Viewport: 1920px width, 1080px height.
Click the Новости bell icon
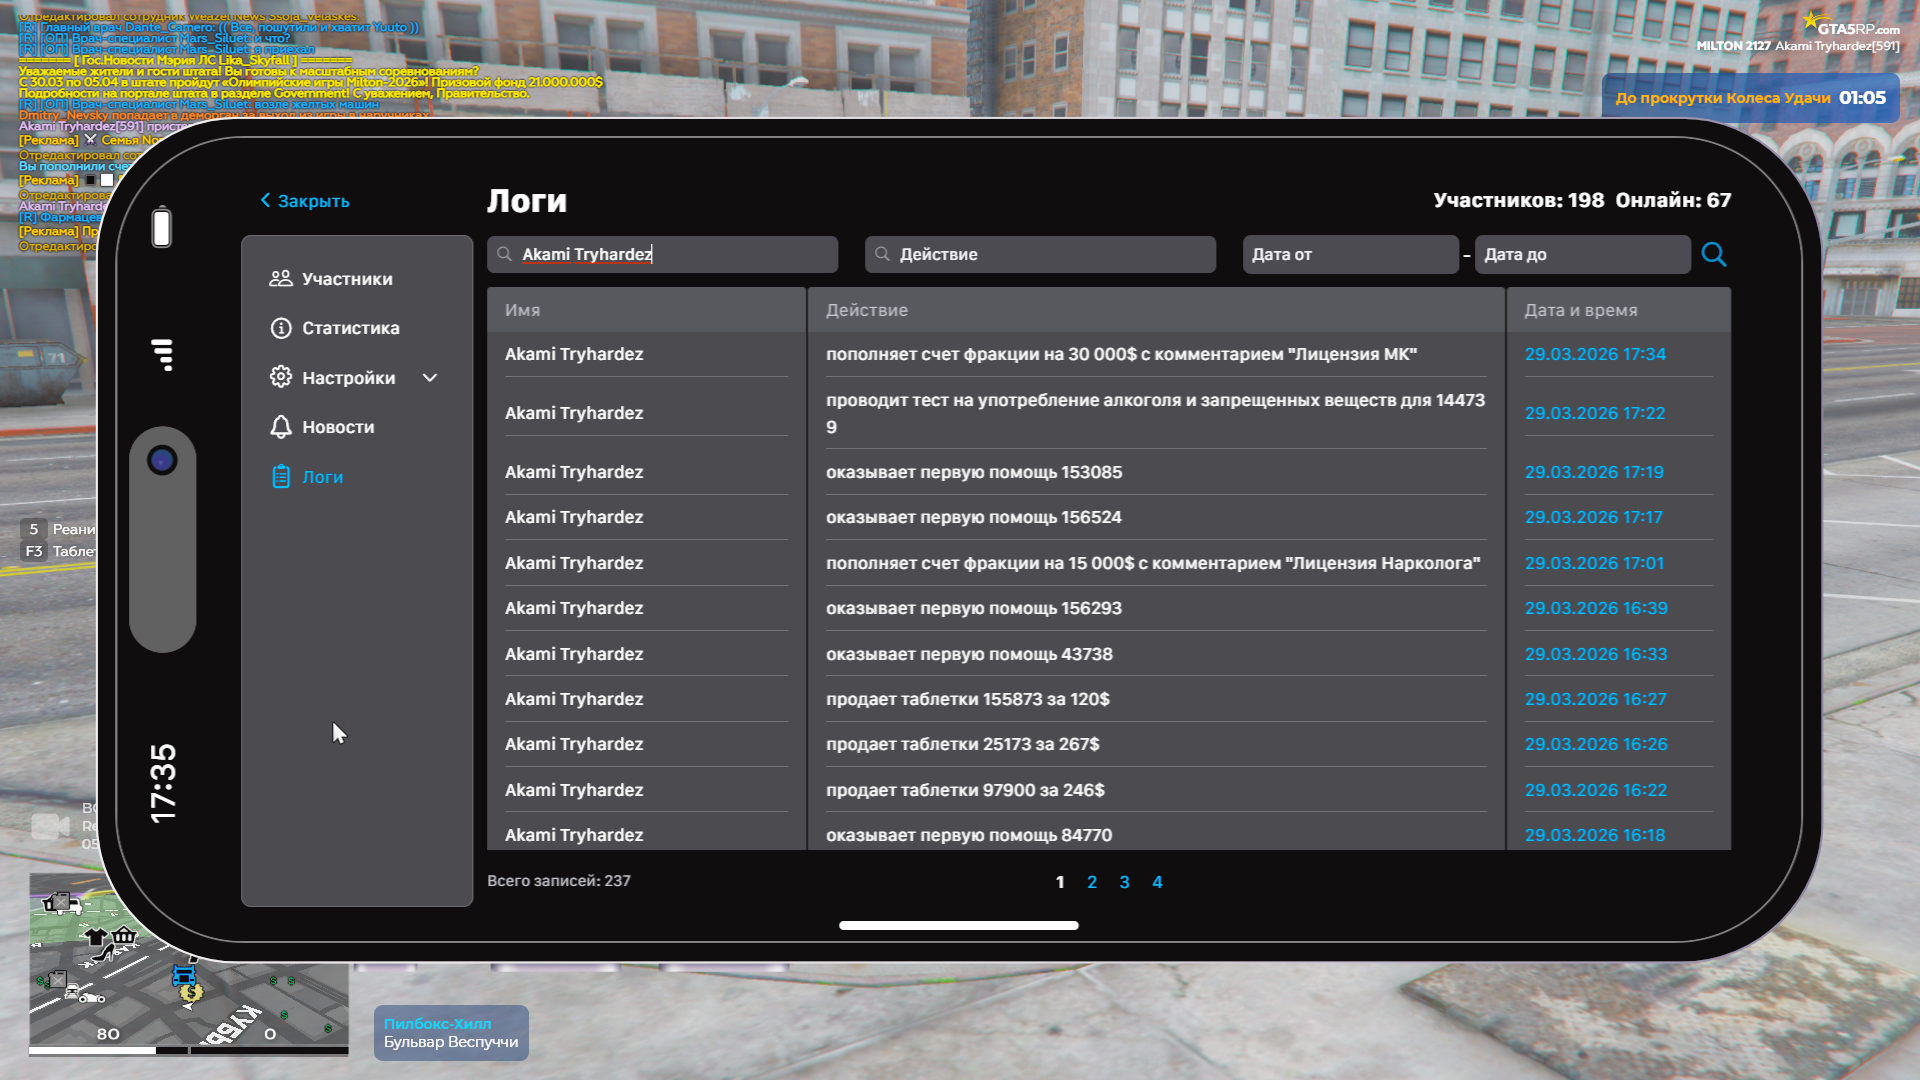point(281,427)
